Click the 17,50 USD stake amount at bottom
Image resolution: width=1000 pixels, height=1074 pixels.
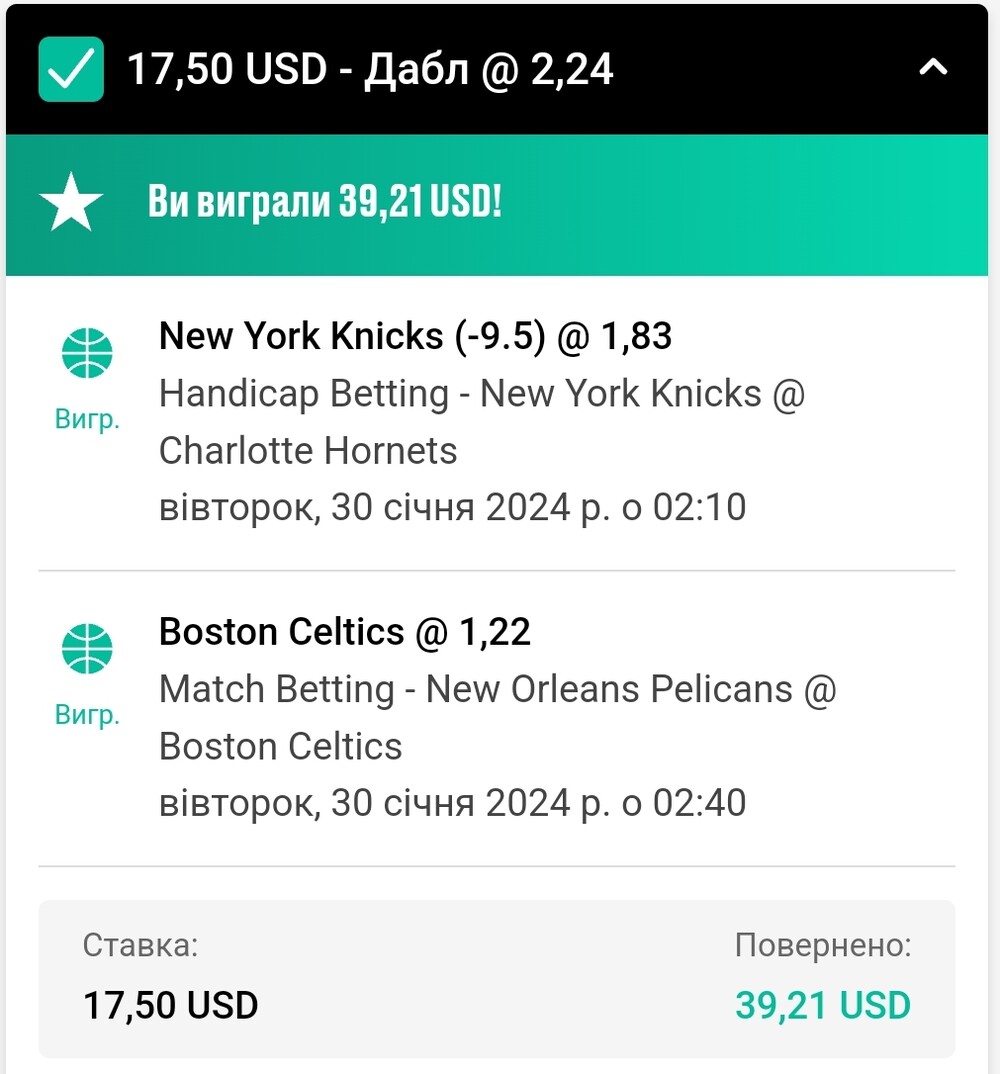point(171,1006)
